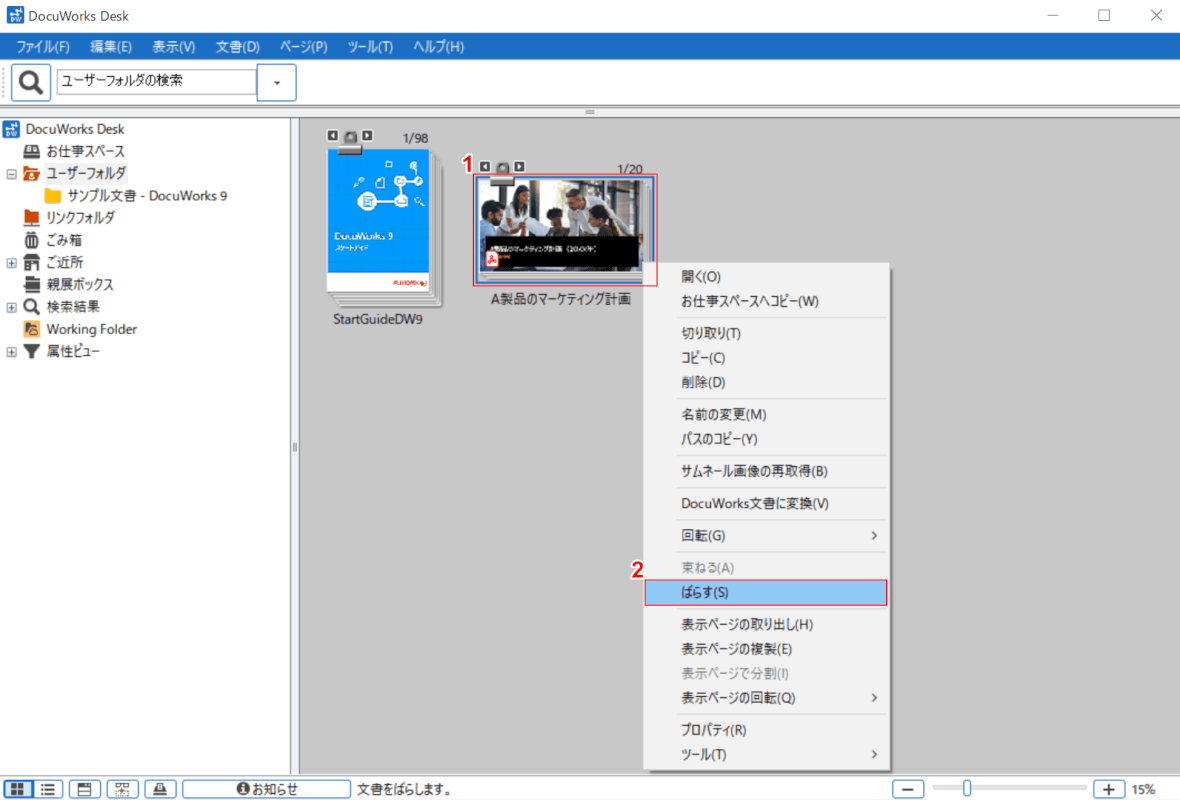Toggle the info view pane button

84,789
